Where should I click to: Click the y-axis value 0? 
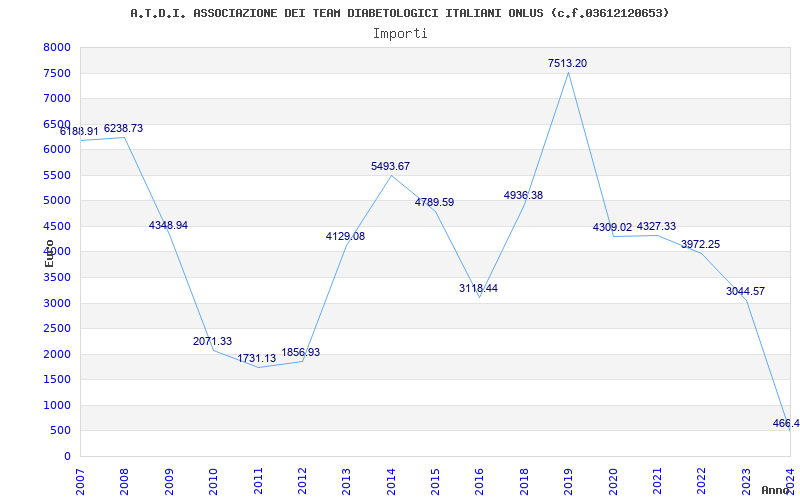click(x=67, y=456)
